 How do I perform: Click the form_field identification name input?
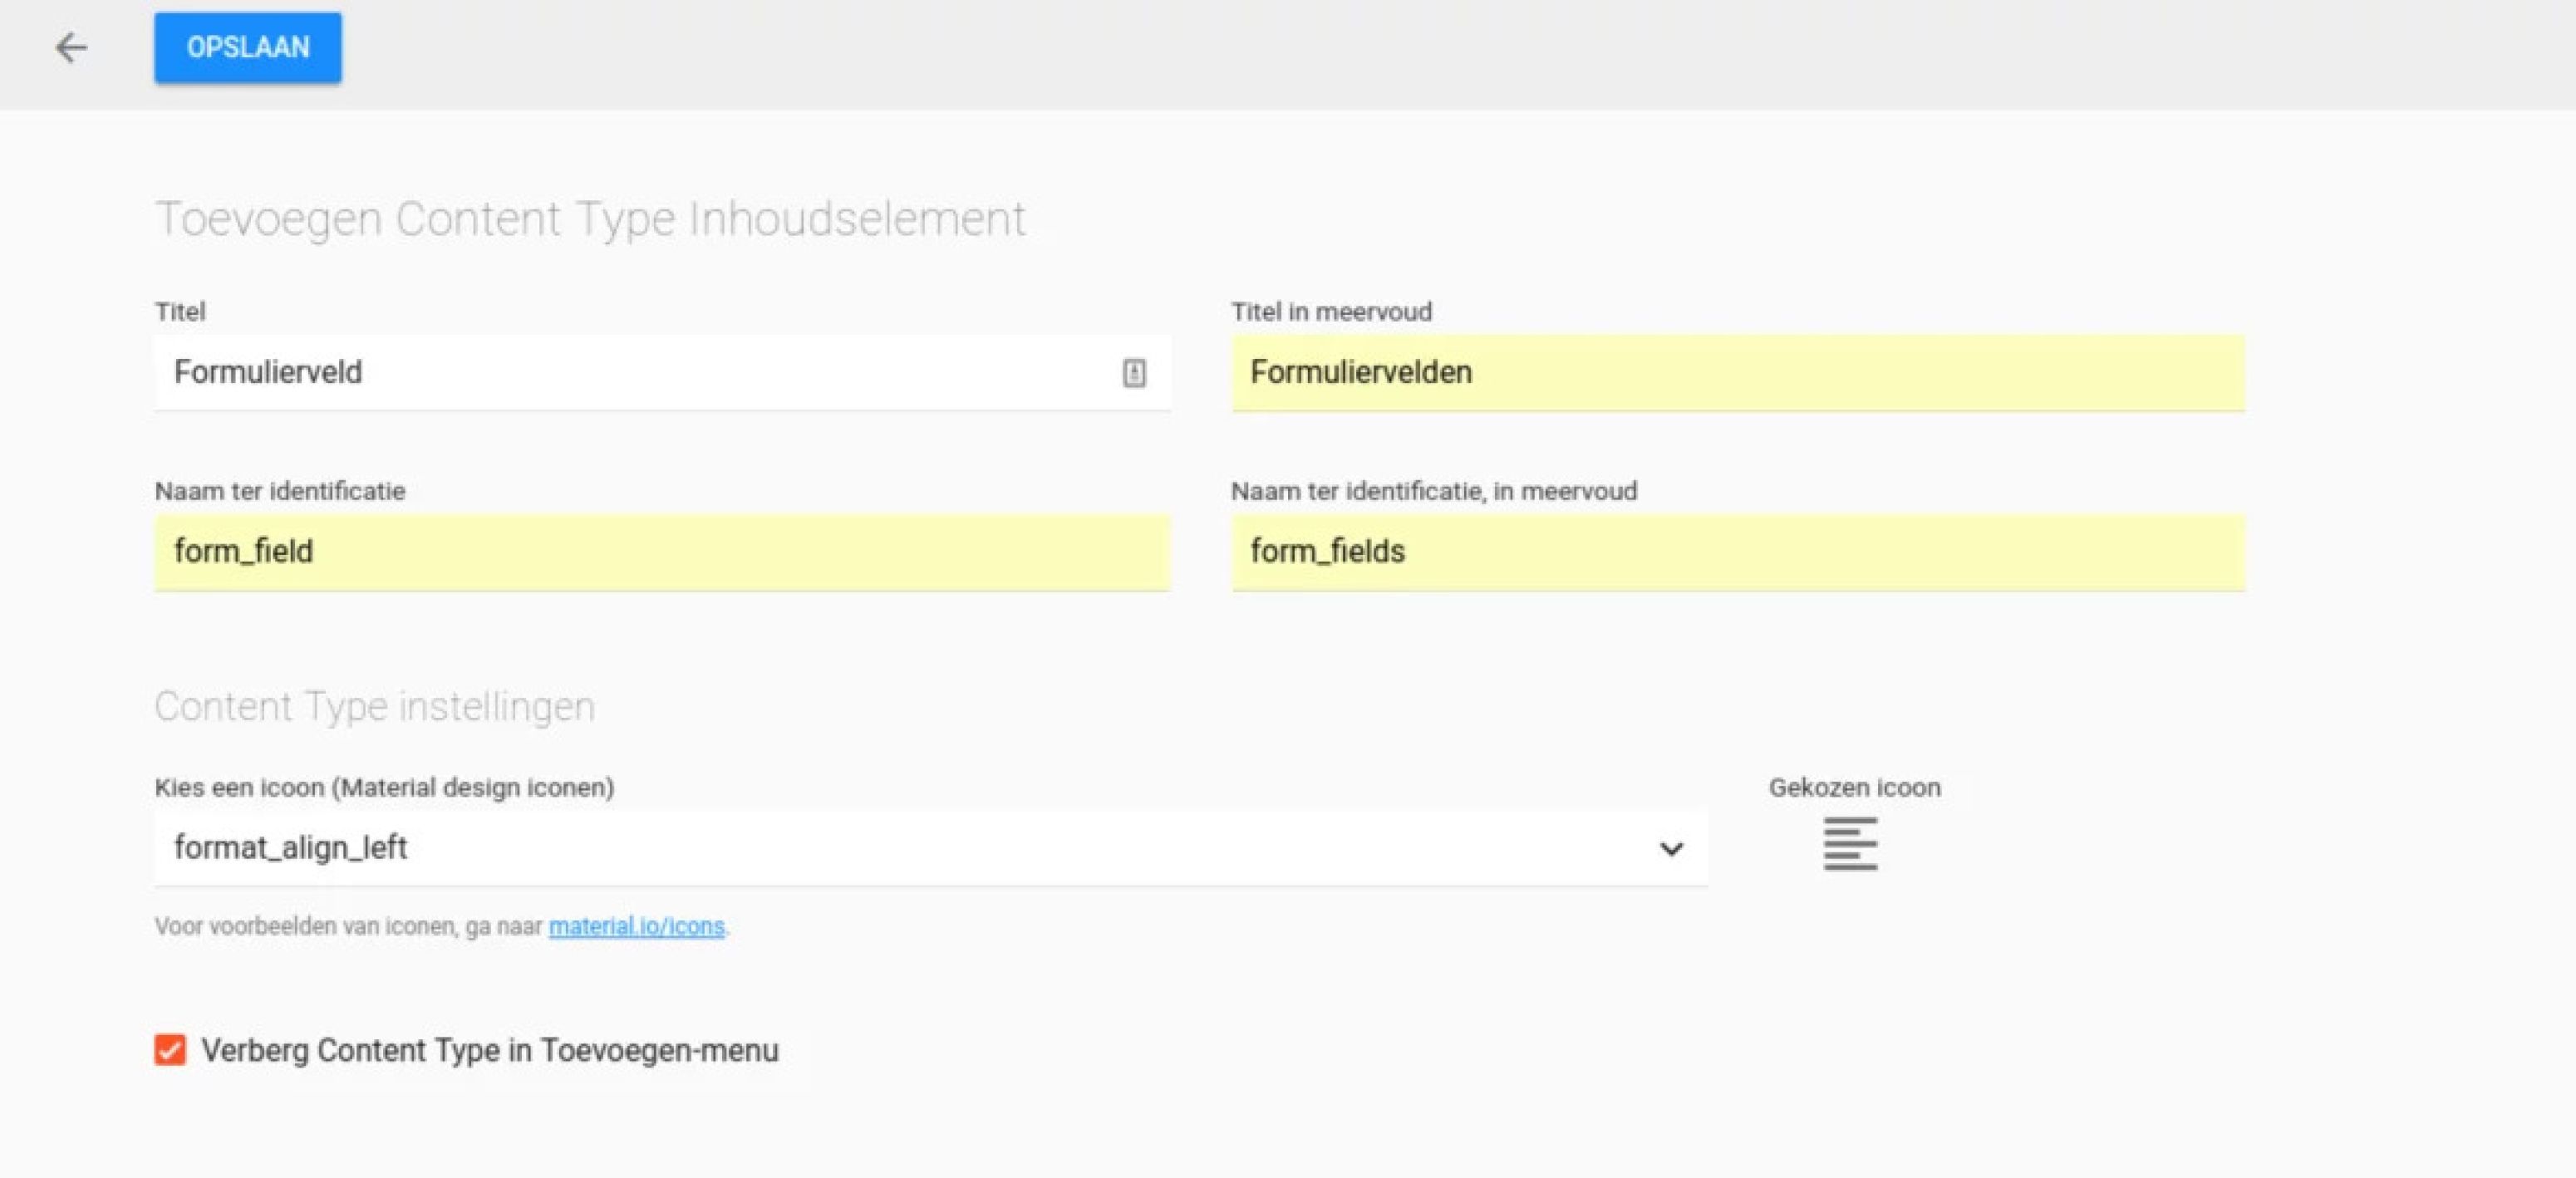[662, 552]
